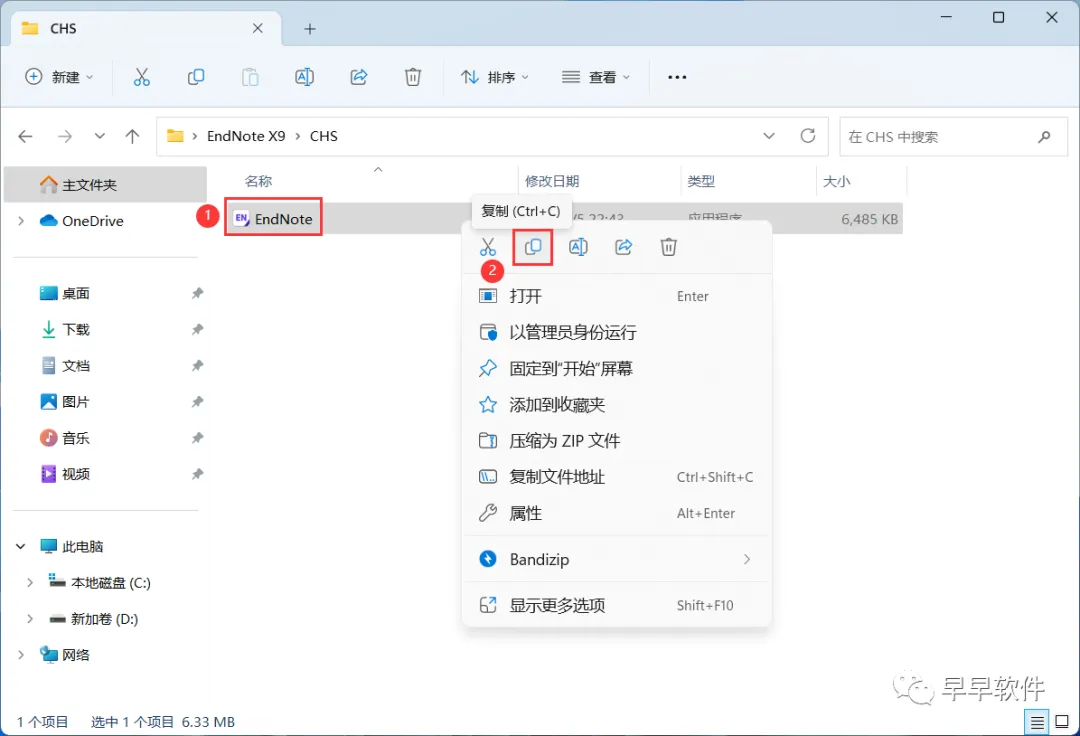Click Rename icon in context menu
The image size is (1080, 736).
(579, 247)
